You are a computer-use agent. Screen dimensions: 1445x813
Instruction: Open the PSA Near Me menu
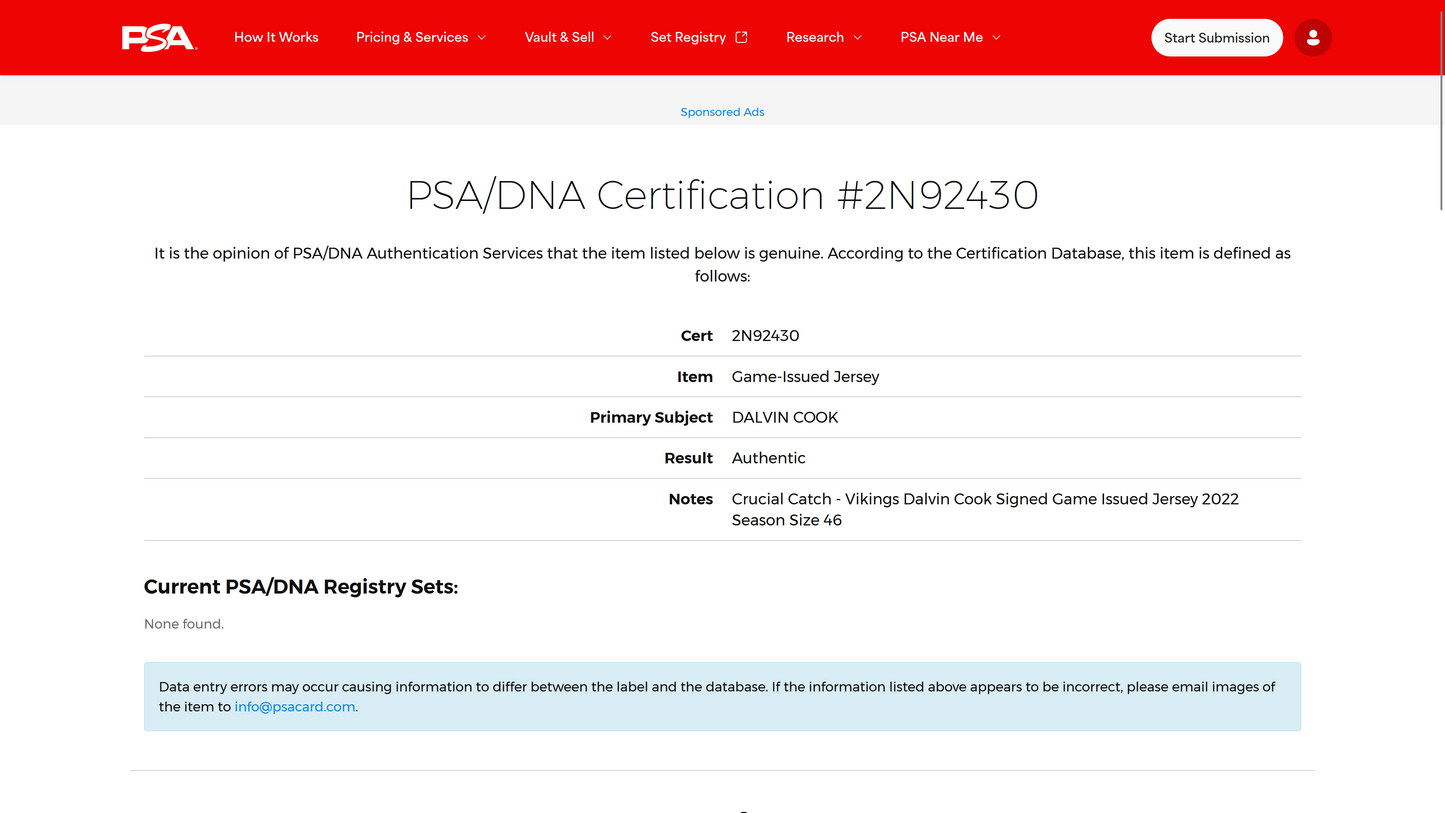click(x=941, y=37)
